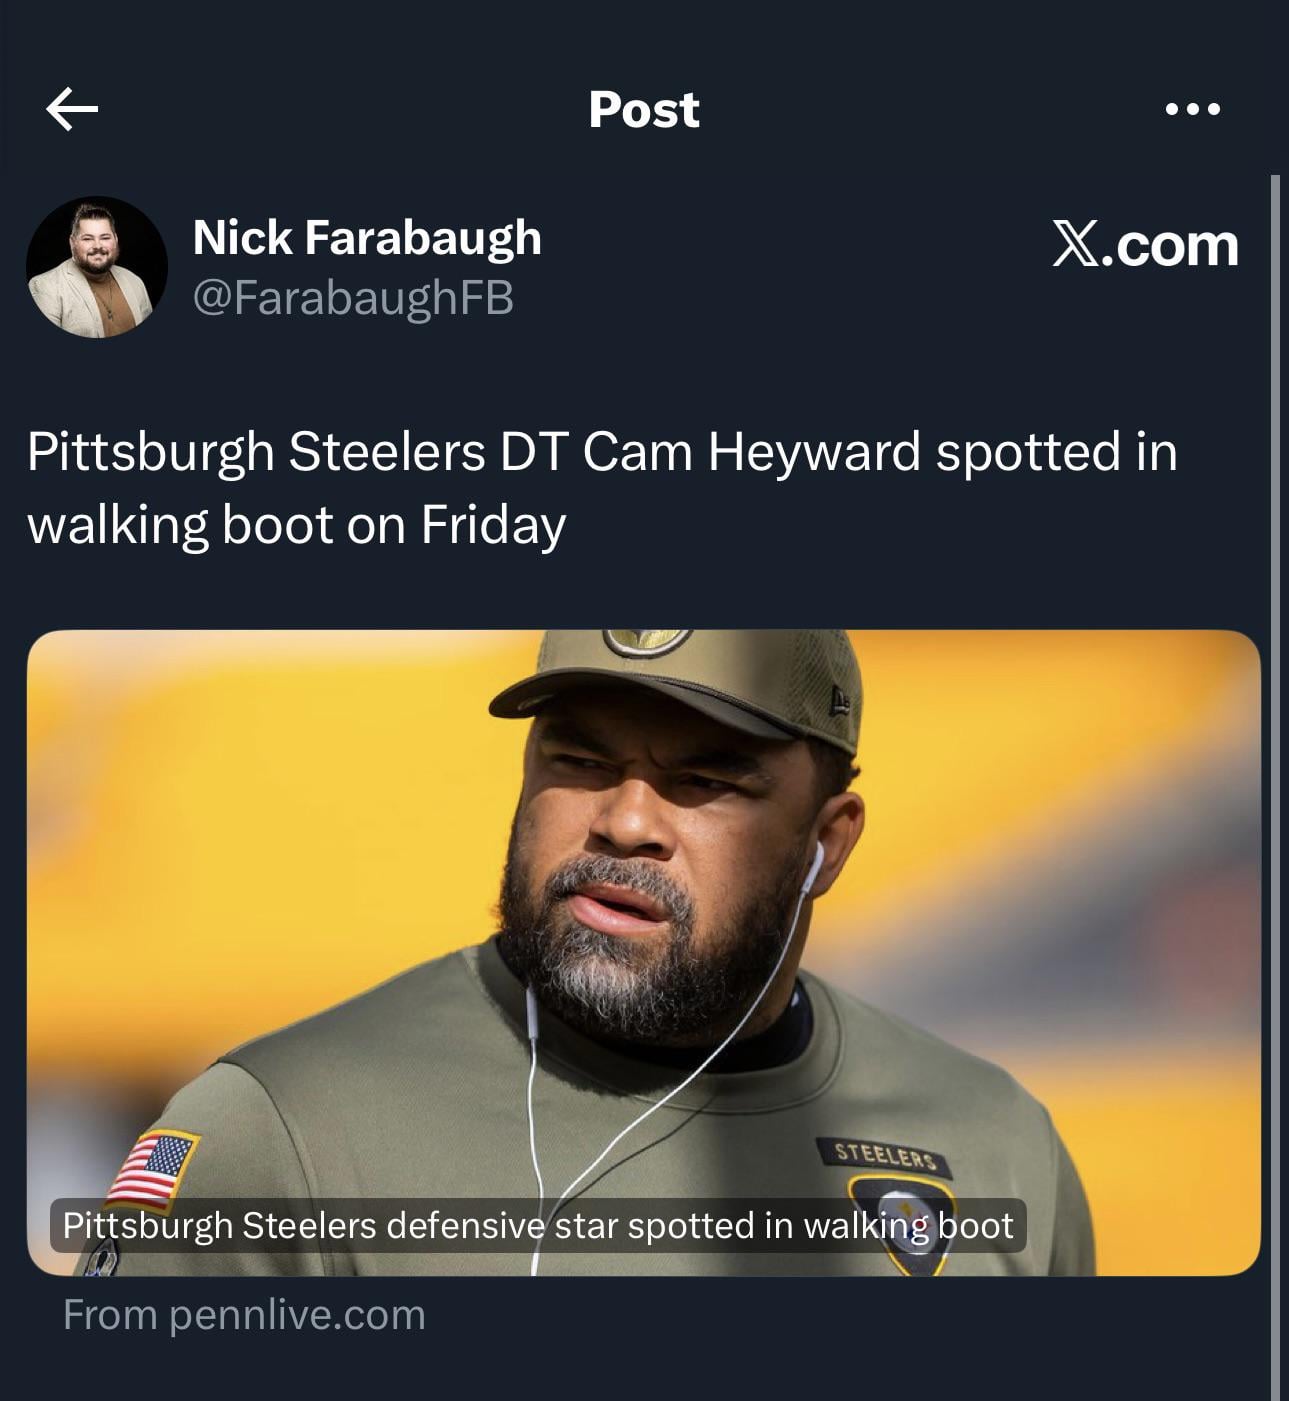Select the Post header title

[644, 109]
